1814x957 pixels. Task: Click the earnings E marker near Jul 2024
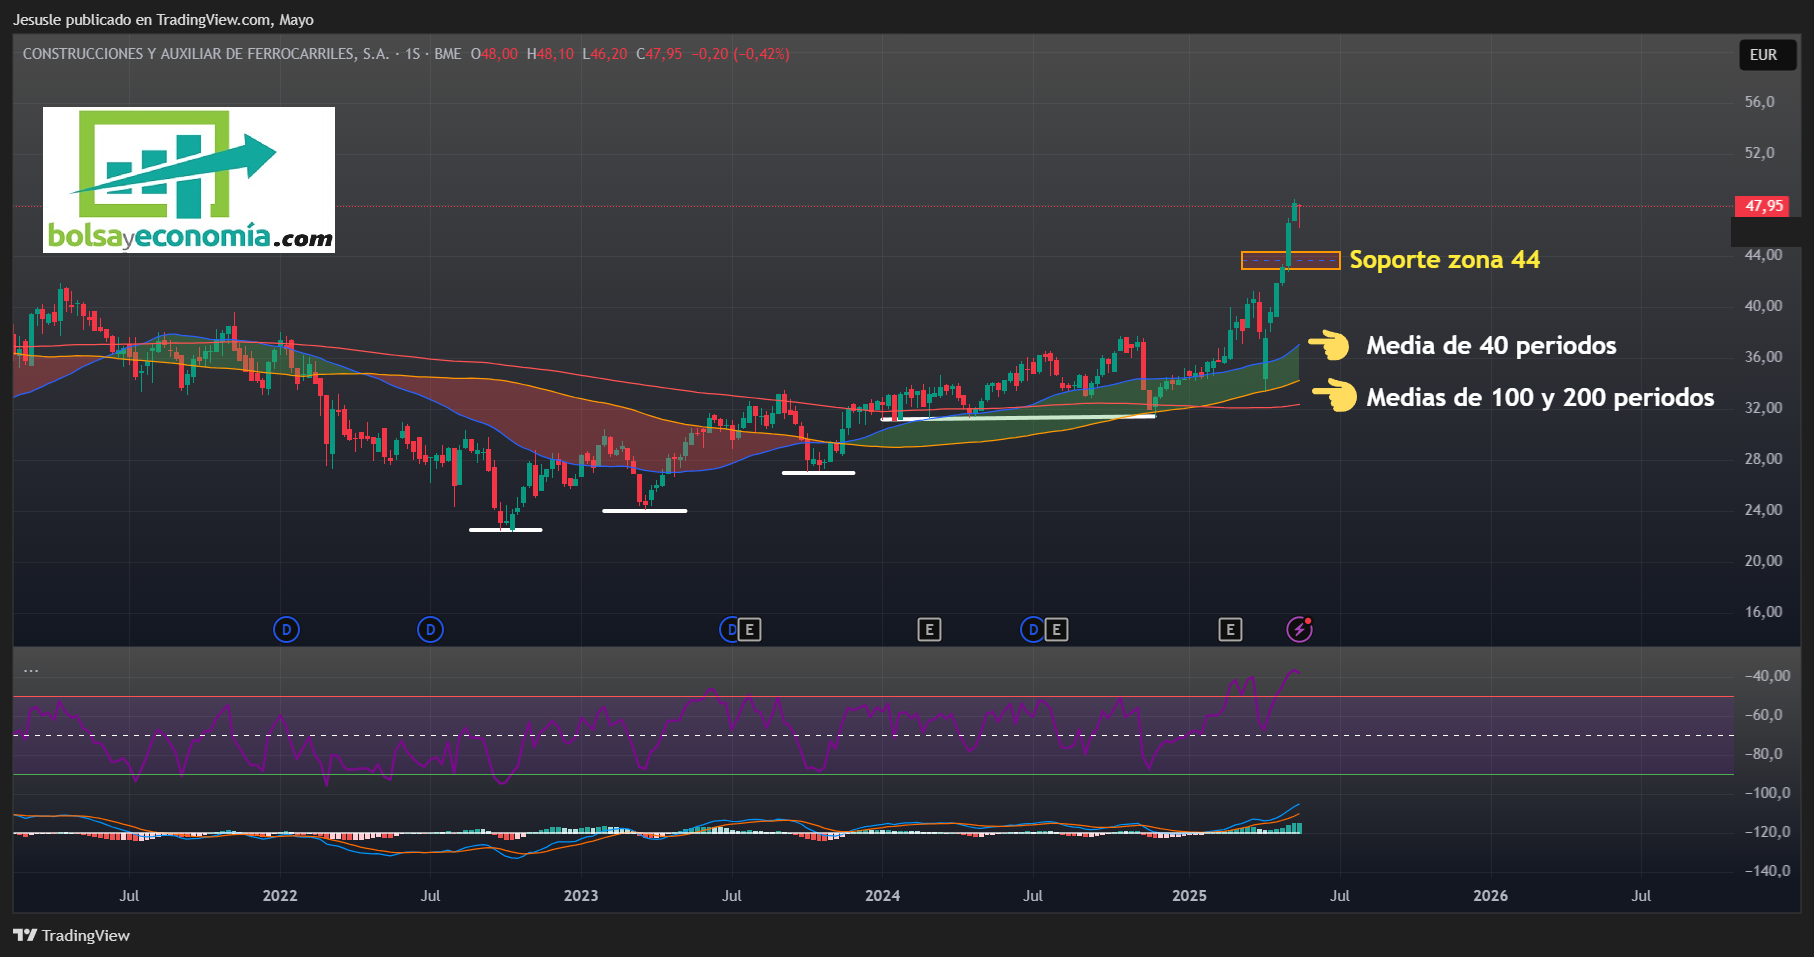click(1056, 629)
